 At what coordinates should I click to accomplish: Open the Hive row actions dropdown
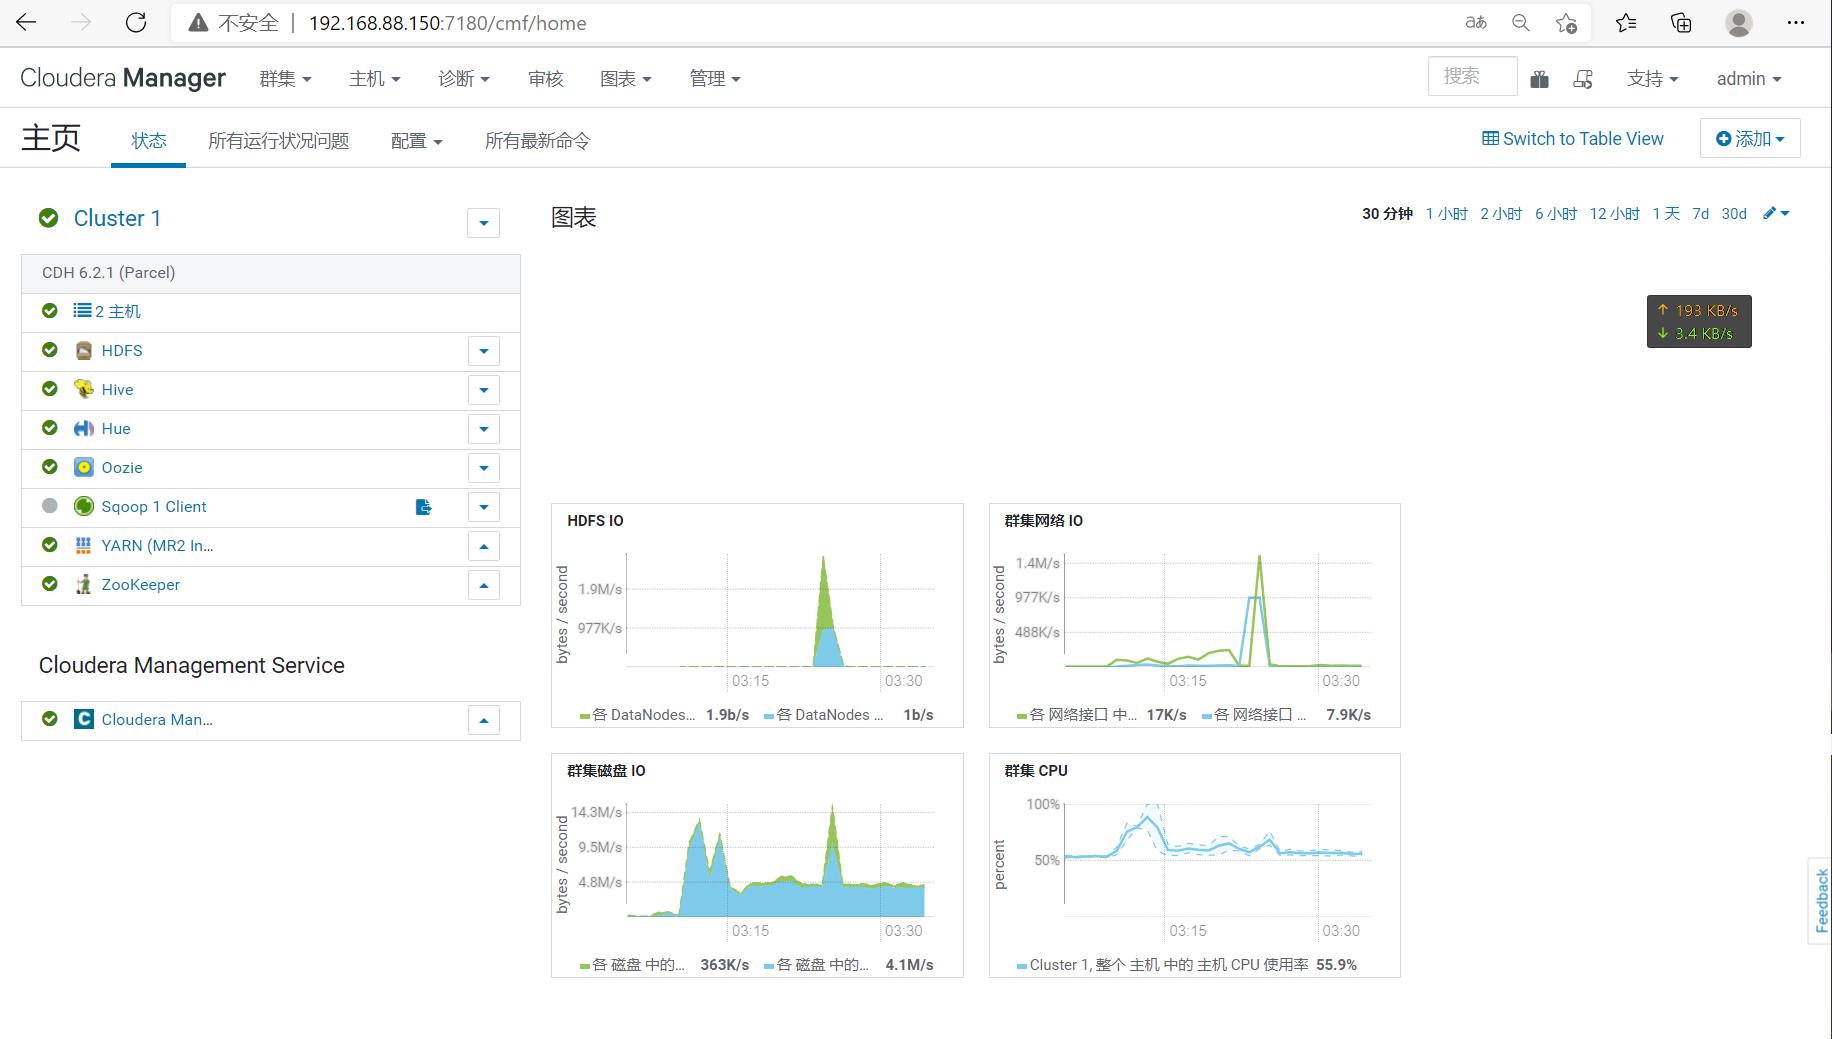pos(483,390)
